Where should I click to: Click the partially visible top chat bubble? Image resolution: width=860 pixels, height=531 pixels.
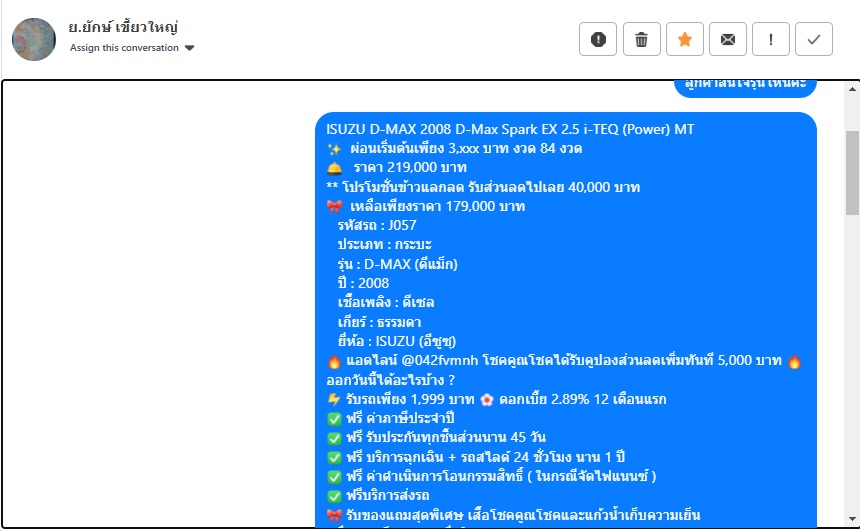pos(745,88)
